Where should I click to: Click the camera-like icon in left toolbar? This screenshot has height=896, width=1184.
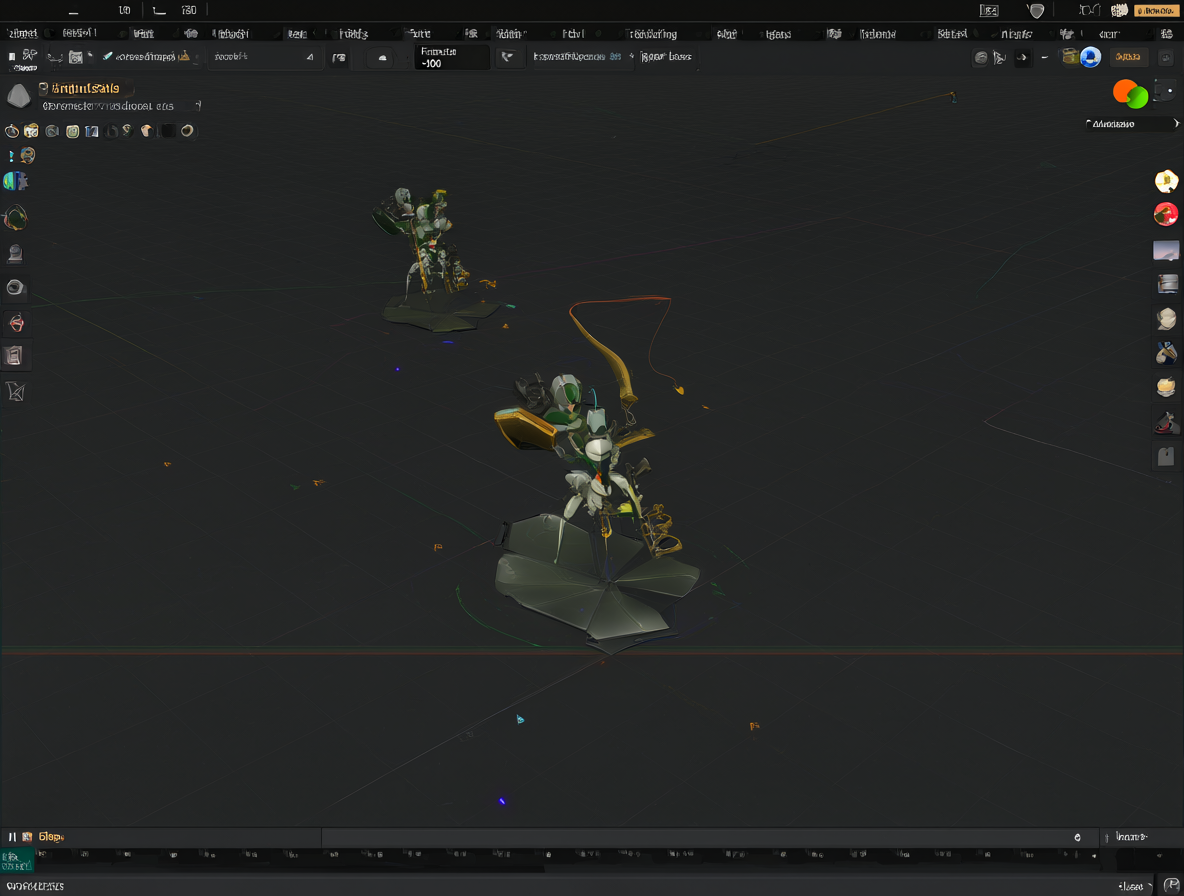tap(76, 57)
